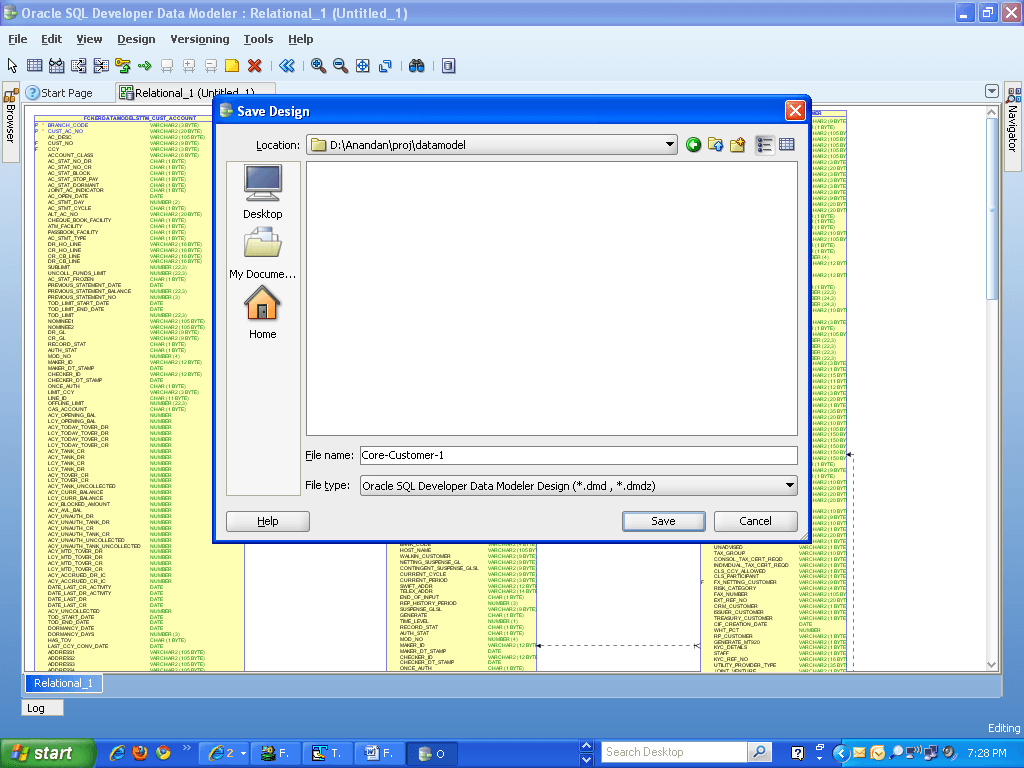Open the File type dropdown

[x=788, y=485]
